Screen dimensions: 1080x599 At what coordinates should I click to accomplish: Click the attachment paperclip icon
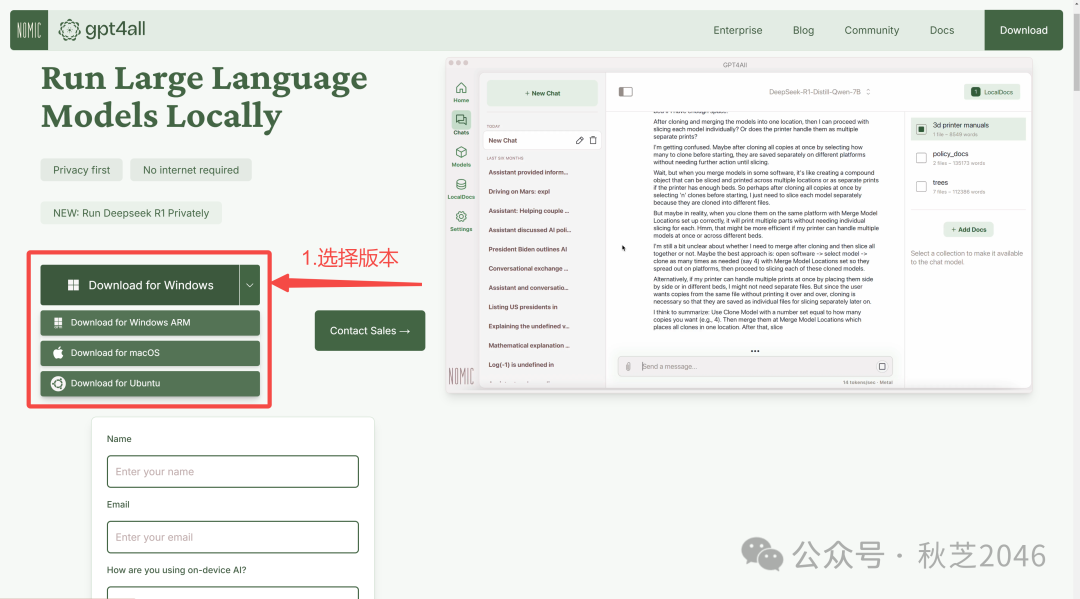(628, 366)
